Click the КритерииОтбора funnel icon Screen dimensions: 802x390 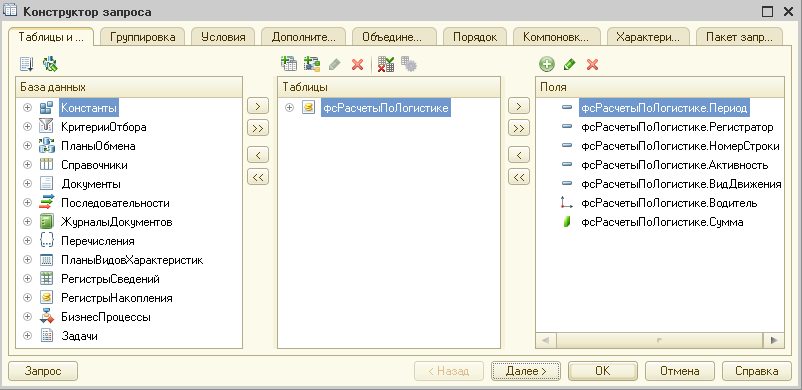46,127
